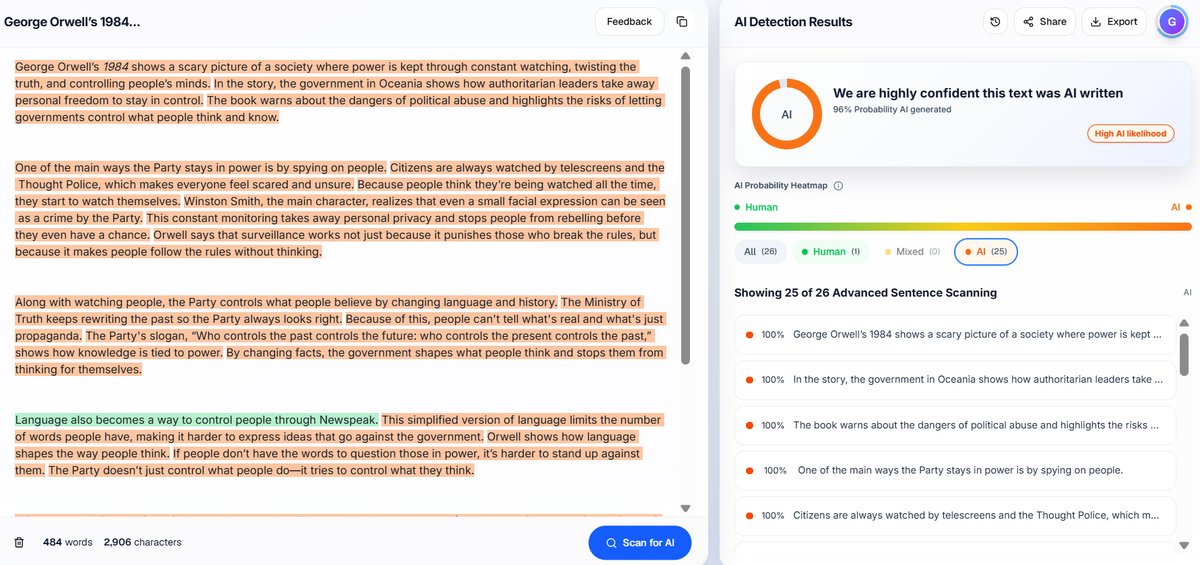
Task: Click '96% Probability AI generated' text
Action: tap(892, 110)
